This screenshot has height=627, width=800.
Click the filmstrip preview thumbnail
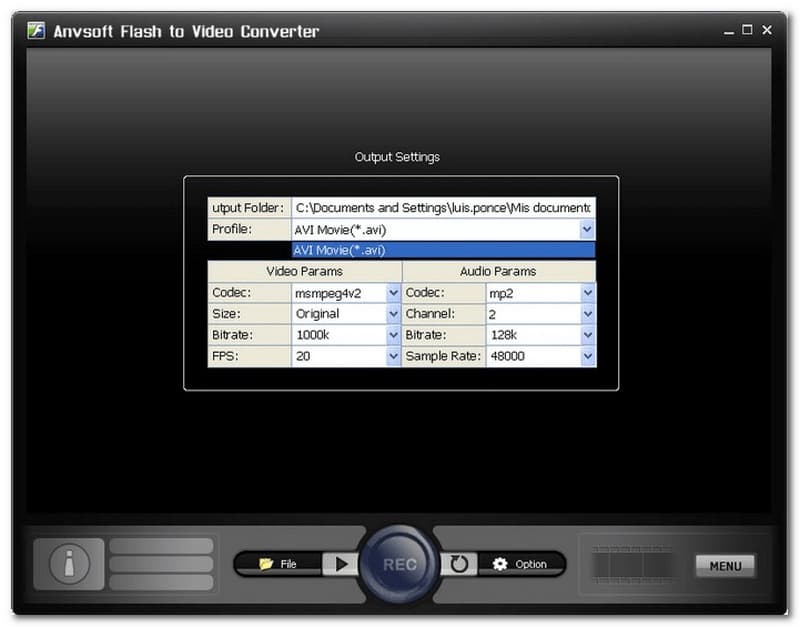coord(632,564)
